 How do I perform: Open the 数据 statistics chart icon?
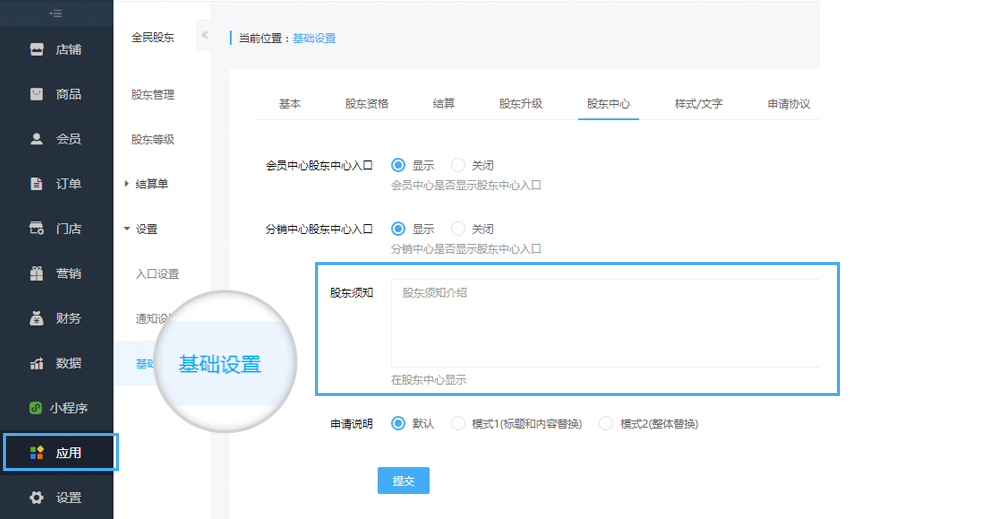pos(37,363)
